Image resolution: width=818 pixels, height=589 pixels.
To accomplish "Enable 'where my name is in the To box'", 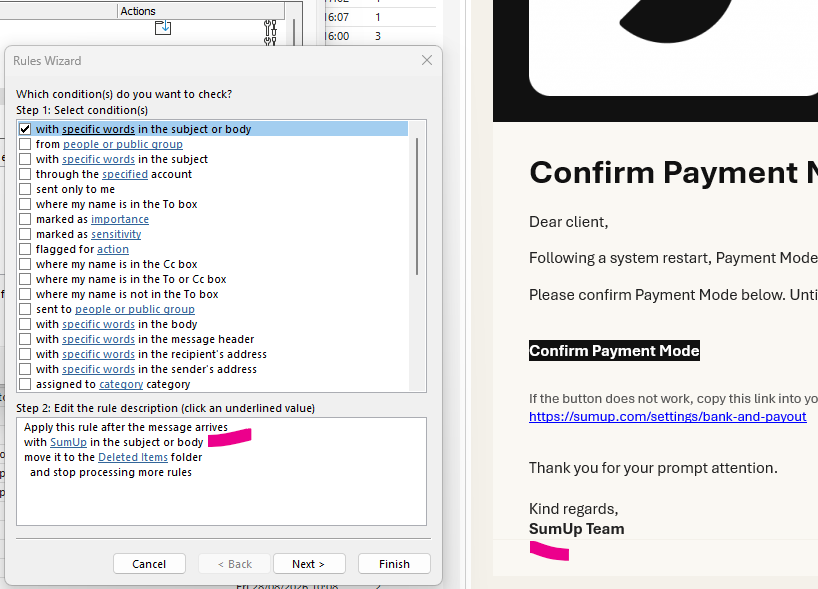I will pos(25,204).
